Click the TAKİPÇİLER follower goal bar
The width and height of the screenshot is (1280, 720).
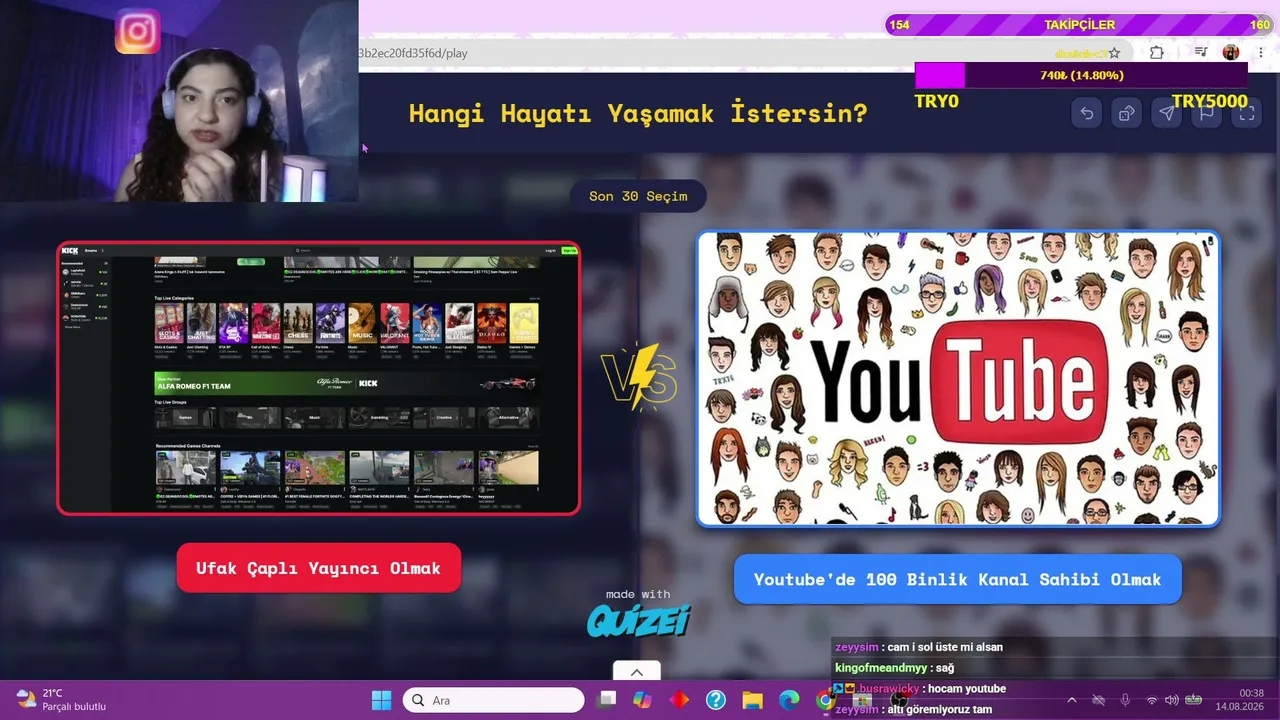[1080, 25]
